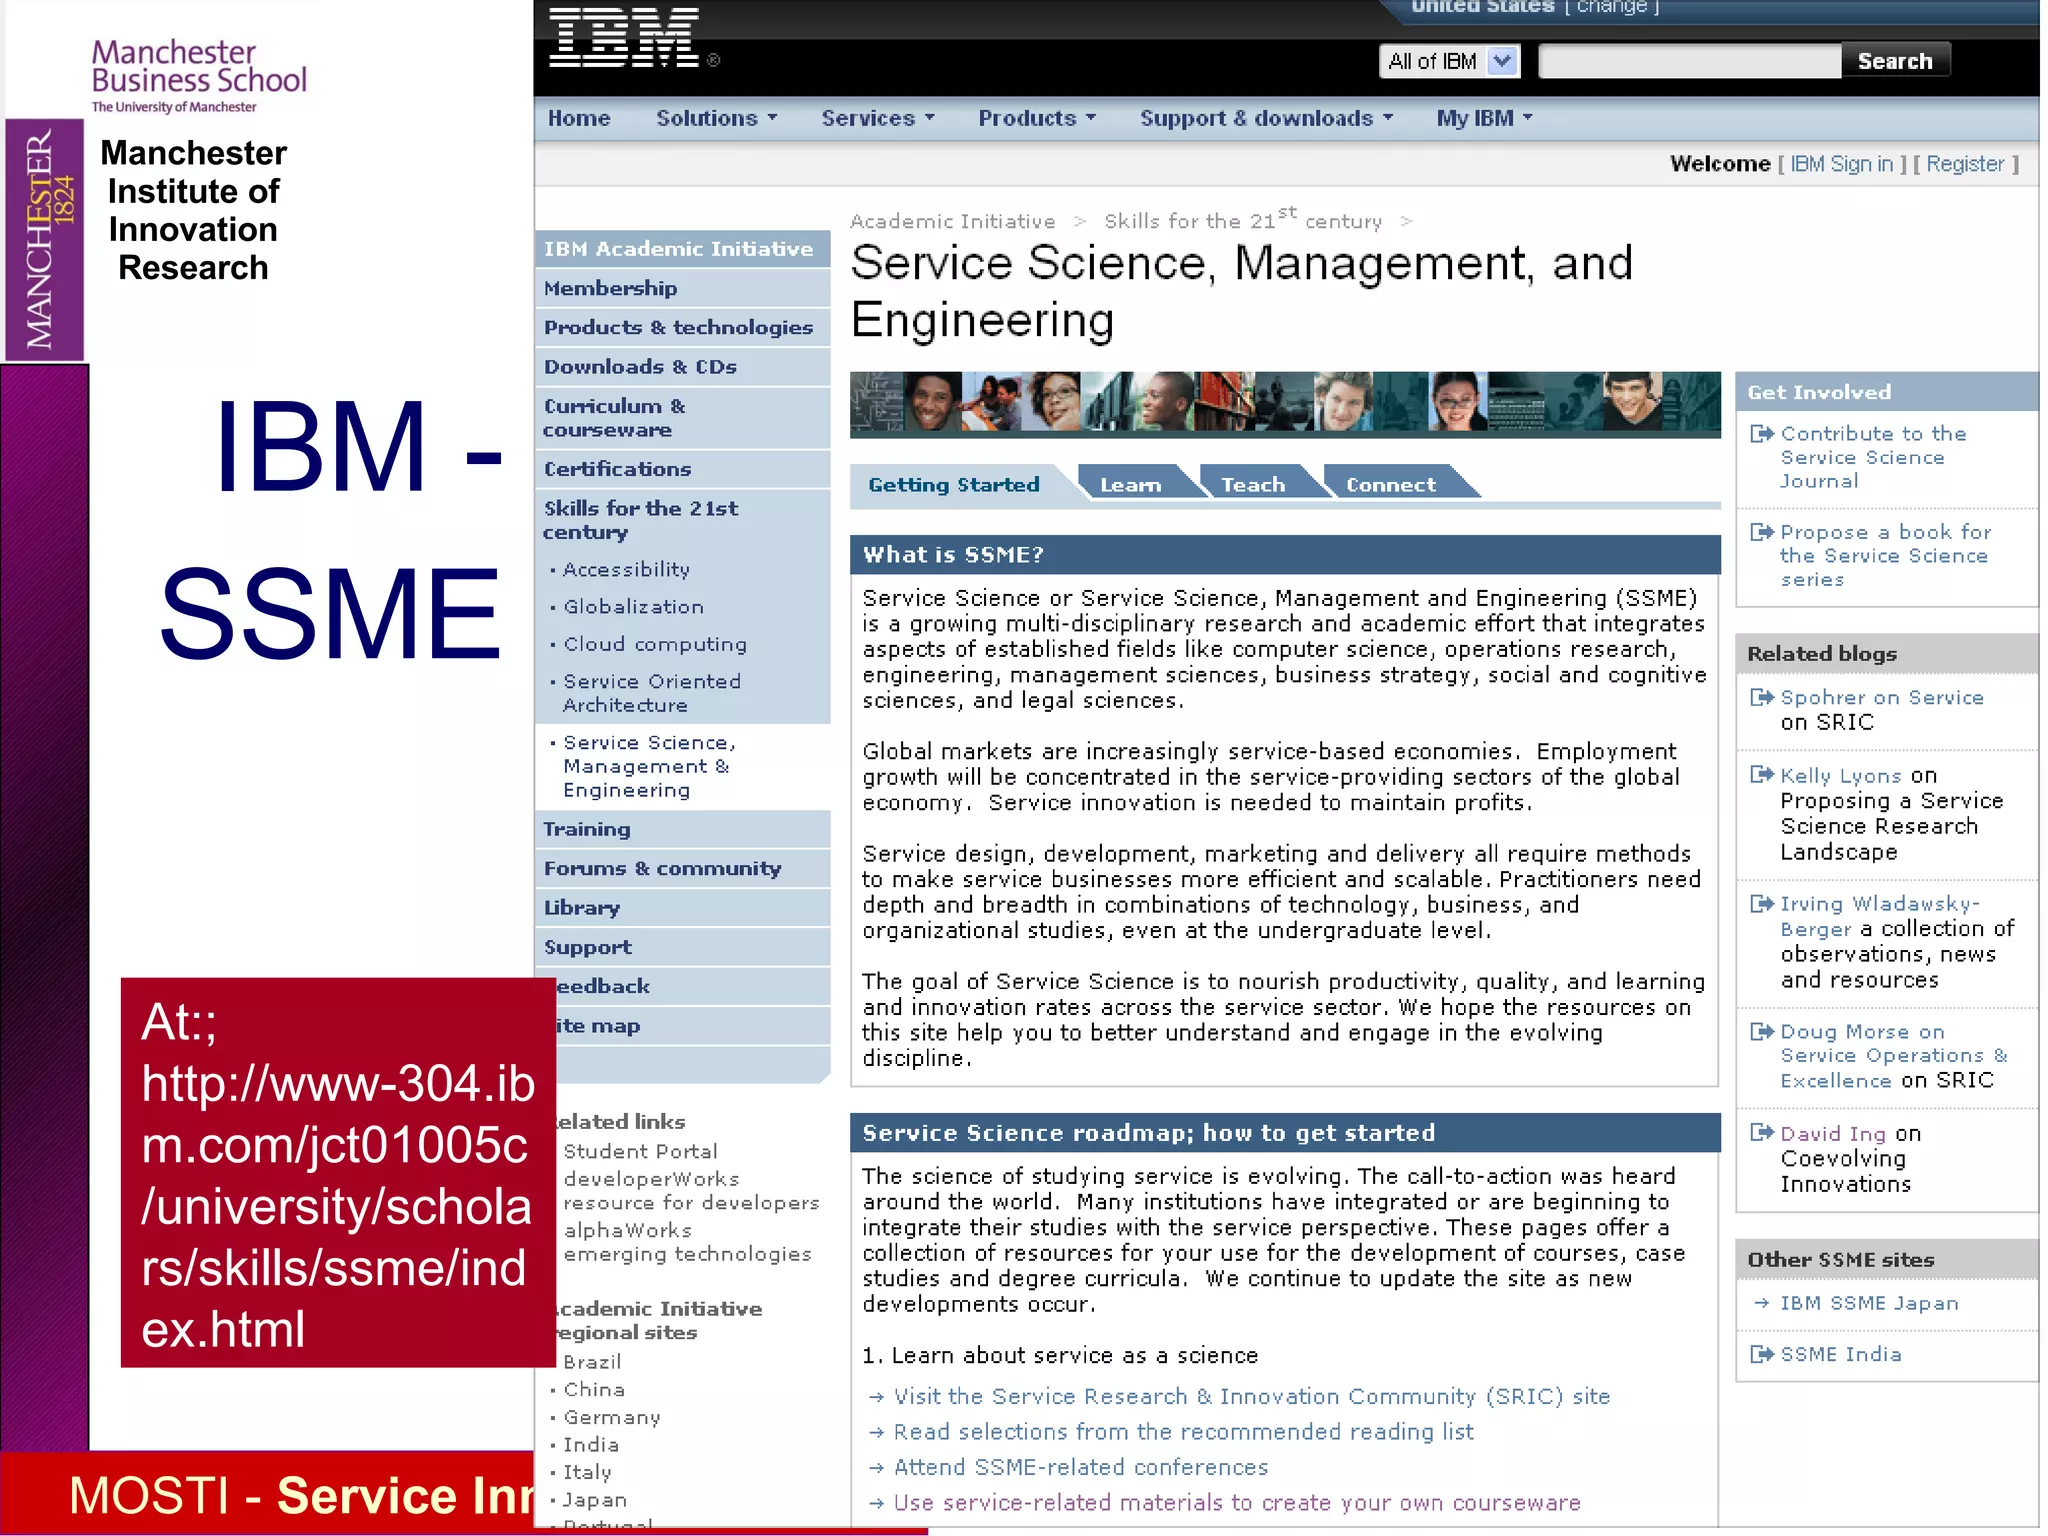2048x1536 pixels.
Task: Open Certifications in sidebar
Action: [x=682, y=469]
